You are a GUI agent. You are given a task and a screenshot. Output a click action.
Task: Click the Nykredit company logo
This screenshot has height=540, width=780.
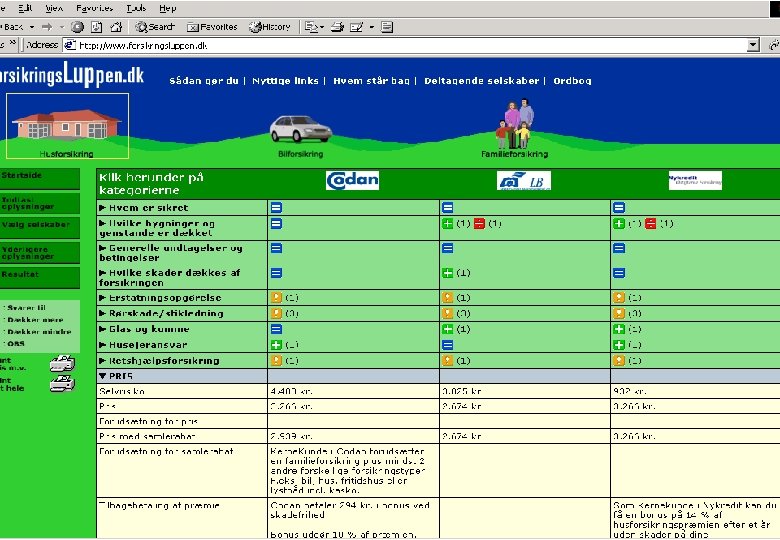[x=695, y=180]
